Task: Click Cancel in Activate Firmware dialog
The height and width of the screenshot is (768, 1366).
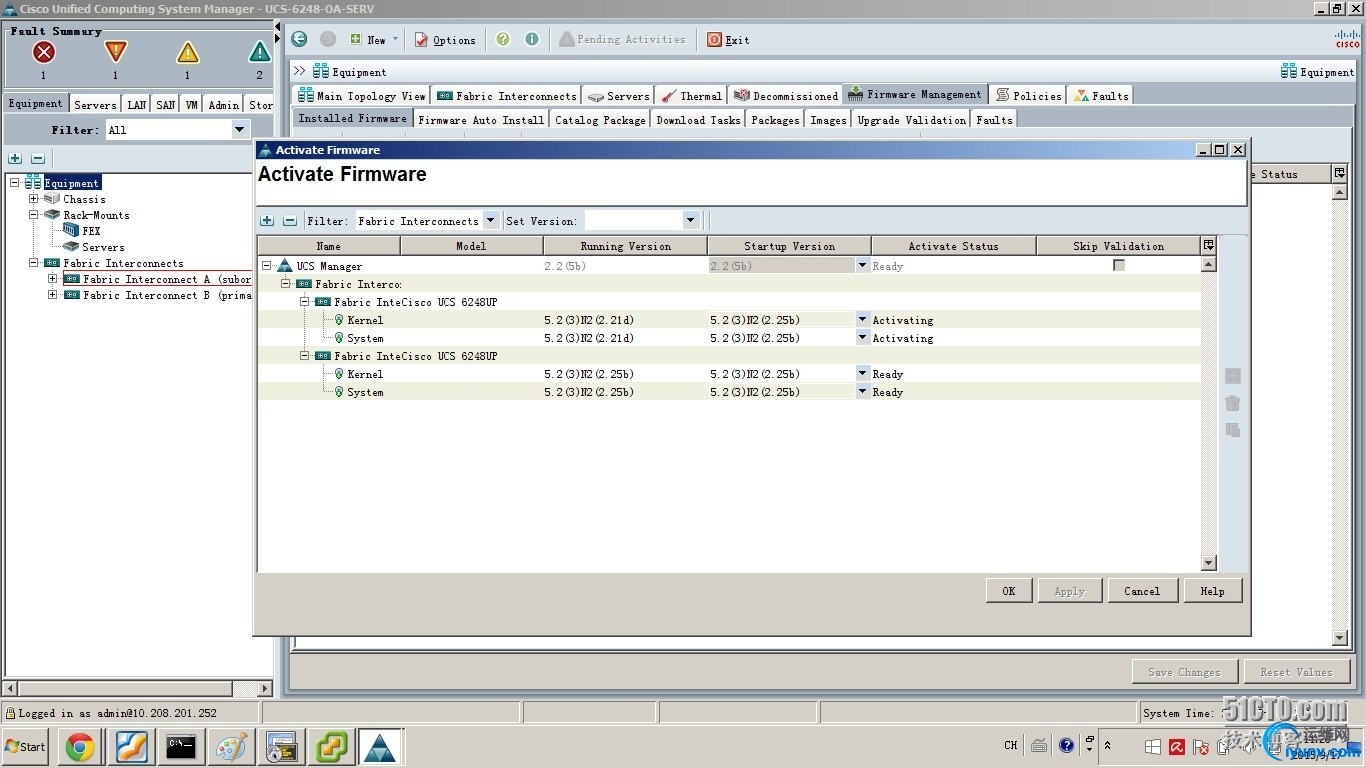Action: pyautogui.click(x=1142, y=591)
